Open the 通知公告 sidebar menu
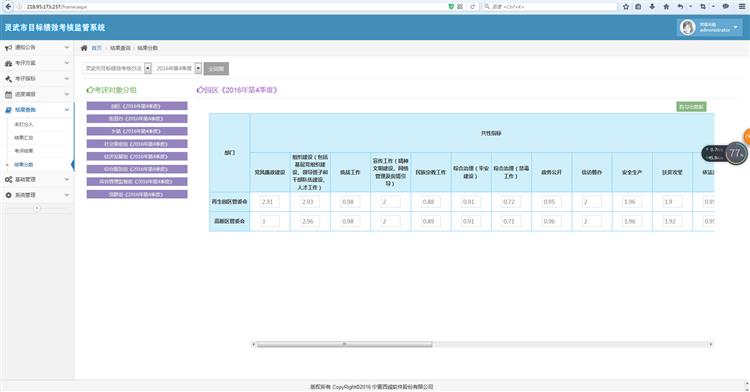The width and height of the screenshot is (750, 392). click(x=37, y=47)
